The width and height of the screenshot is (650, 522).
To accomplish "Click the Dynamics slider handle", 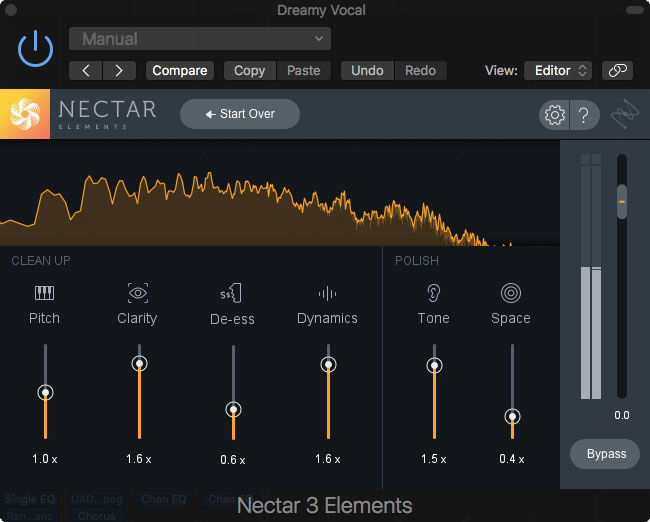I will coord(329,364).
